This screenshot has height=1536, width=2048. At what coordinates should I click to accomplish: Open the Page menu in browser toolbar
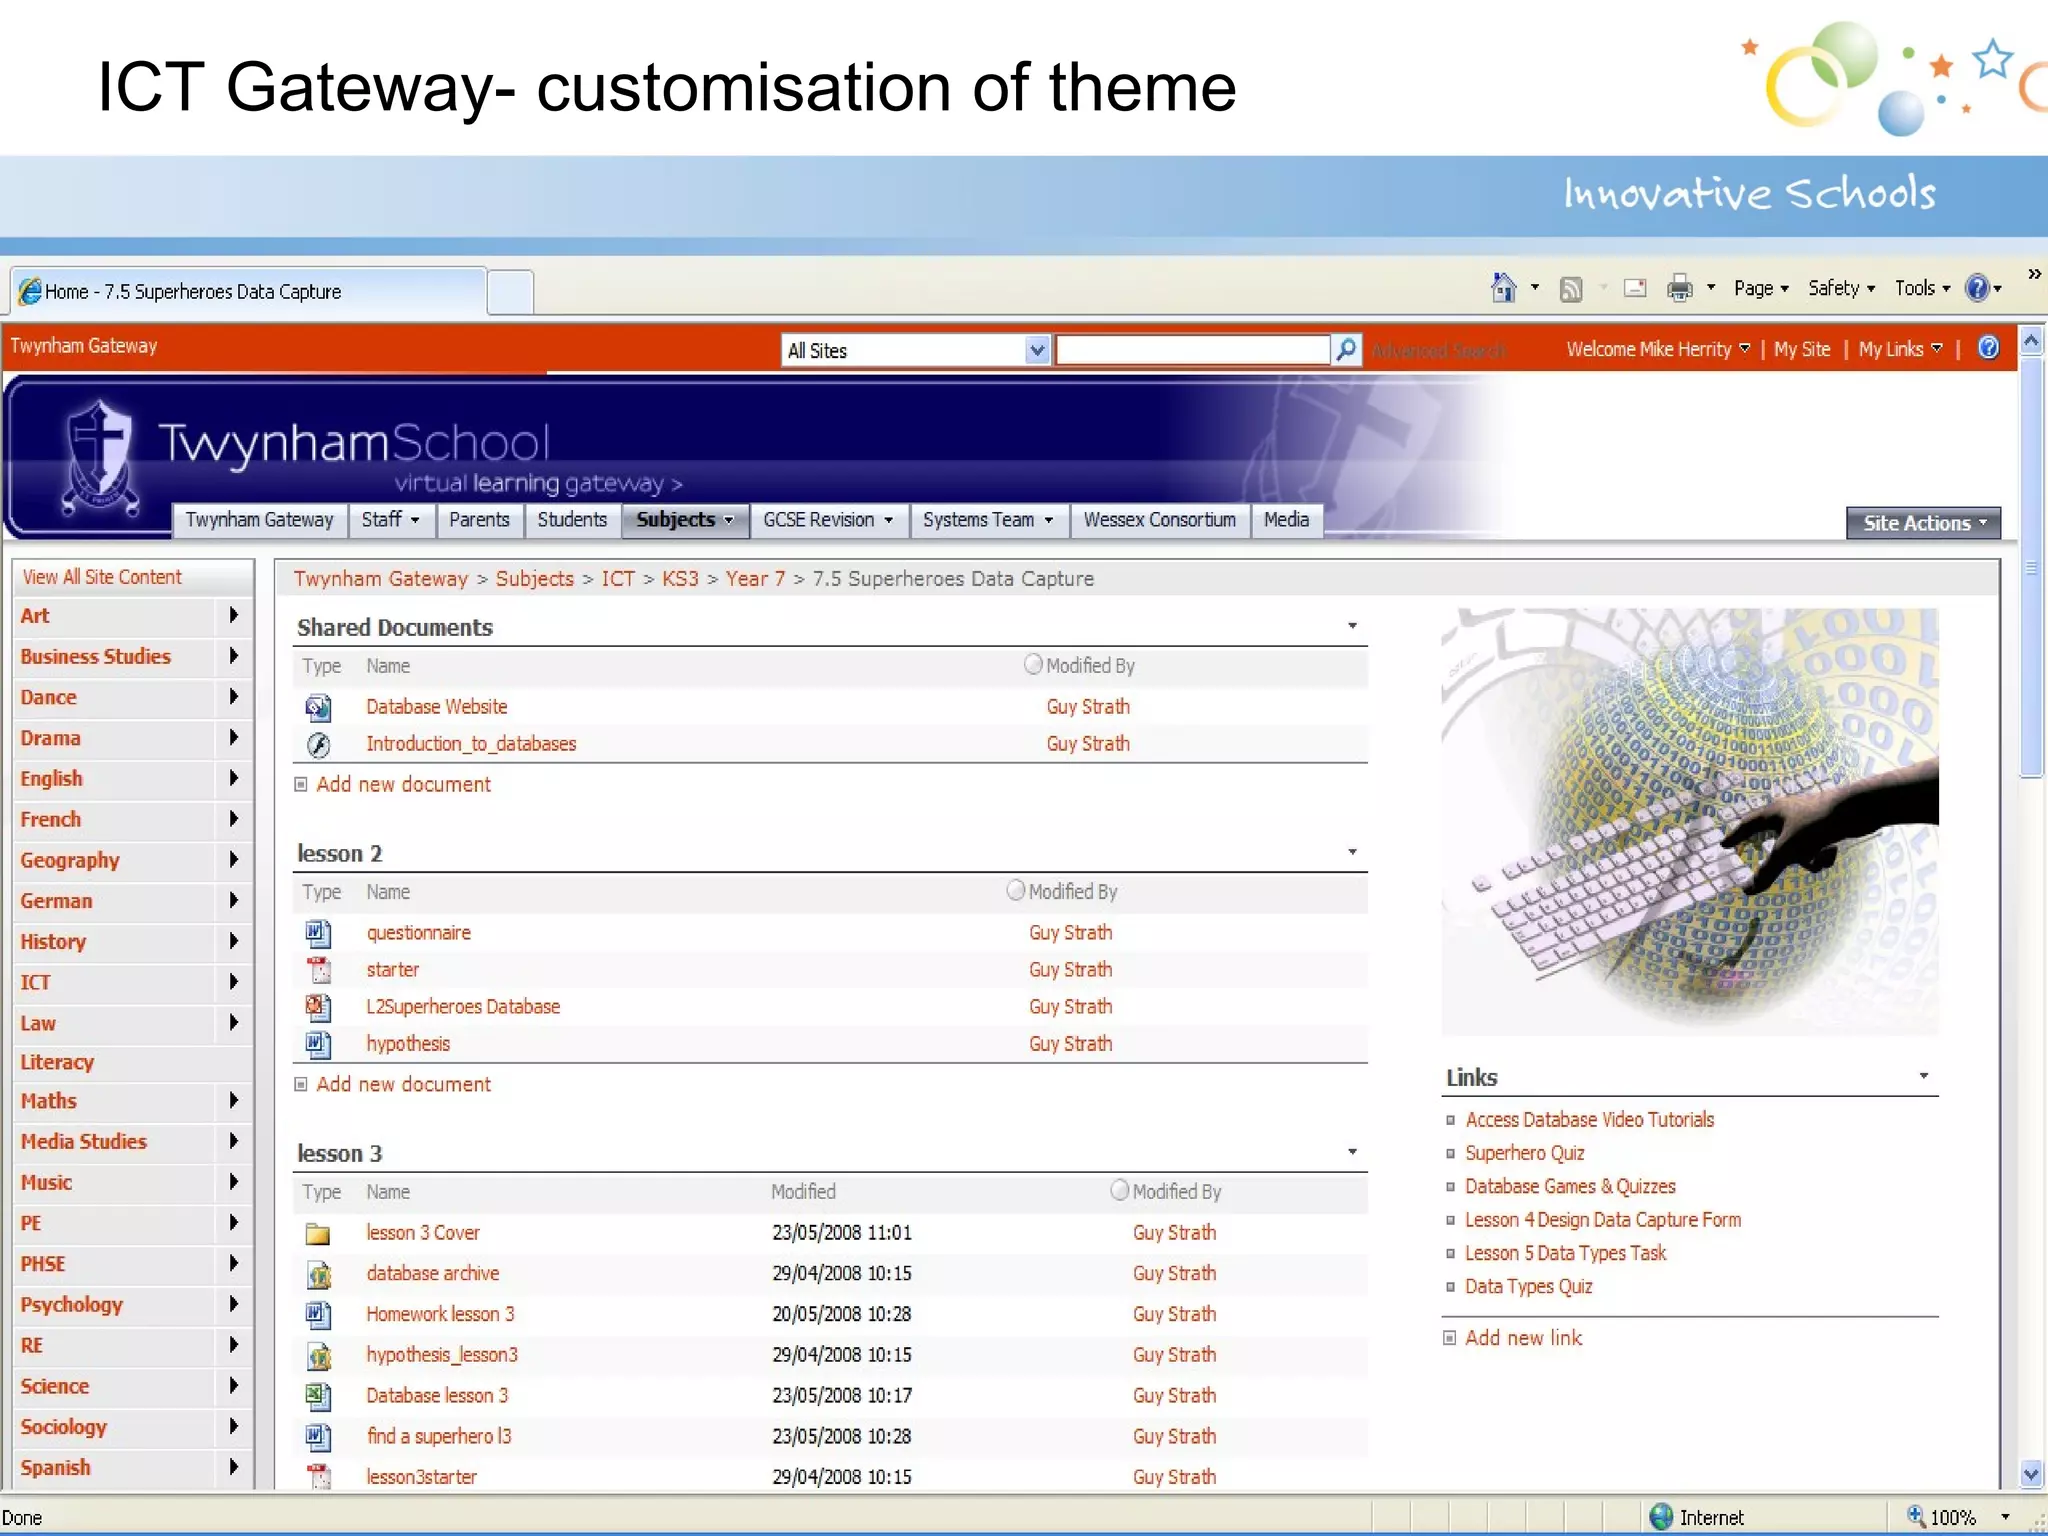click(x=1760, y=288)
